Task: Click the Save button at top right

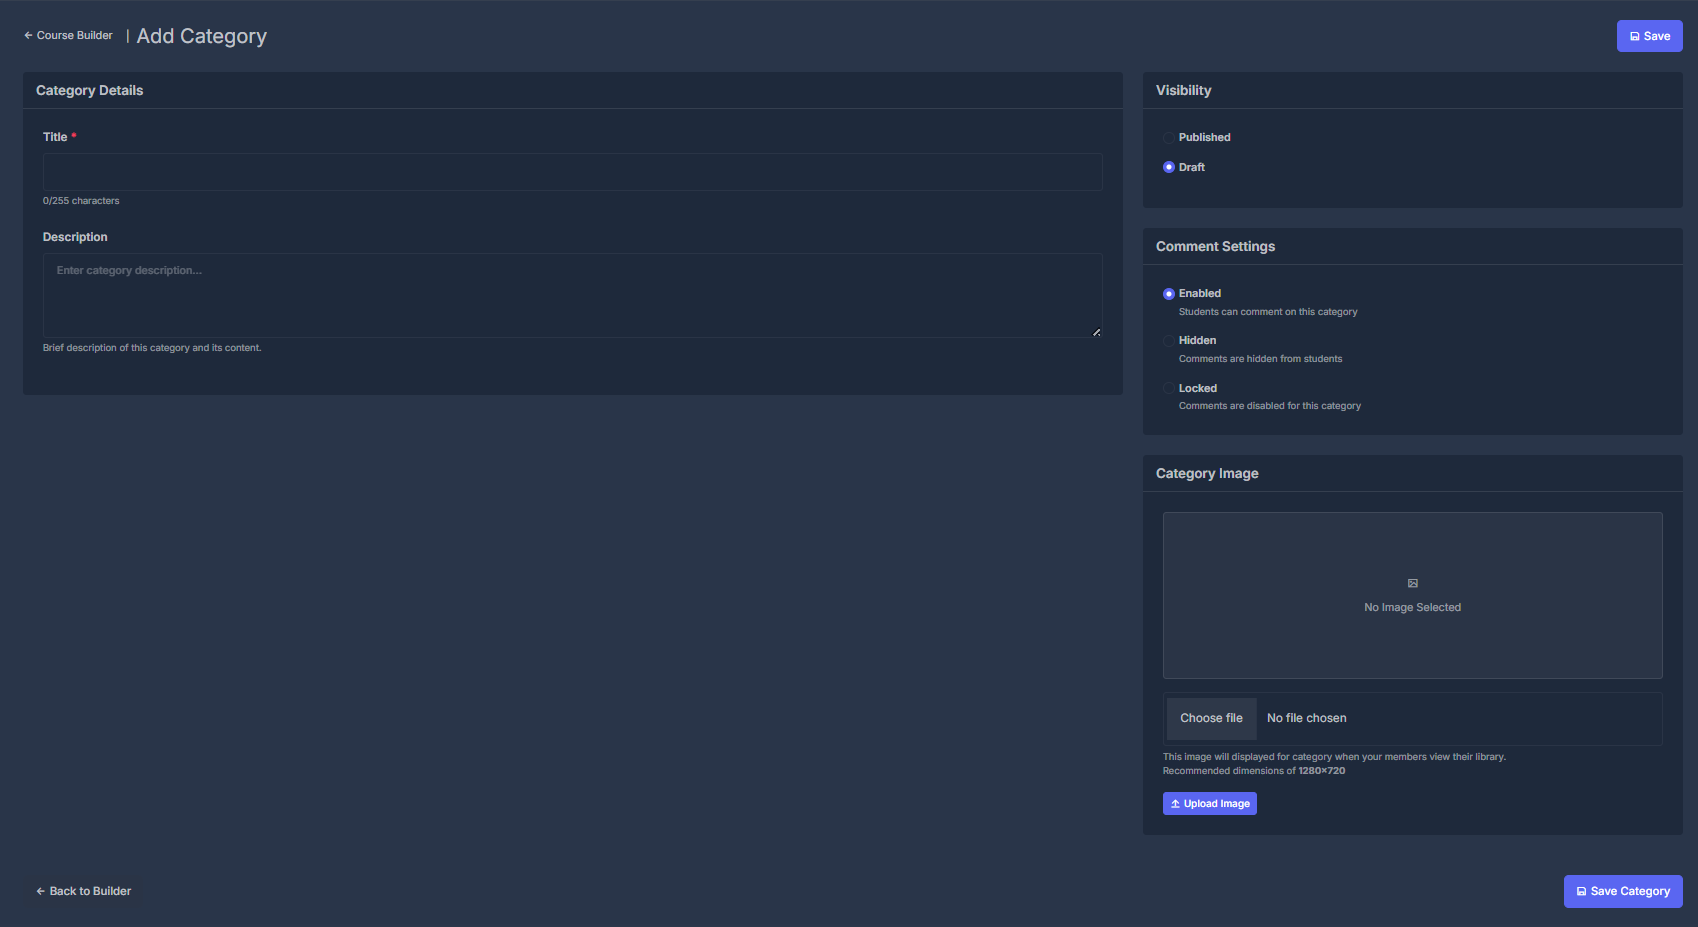Action: point(1649,35)
